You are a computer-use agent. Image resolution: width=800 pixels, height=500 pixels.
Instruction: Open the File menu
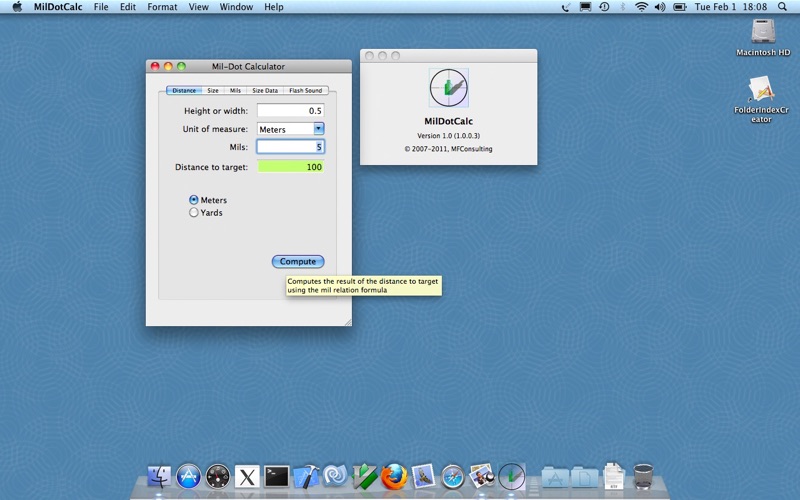101,7
